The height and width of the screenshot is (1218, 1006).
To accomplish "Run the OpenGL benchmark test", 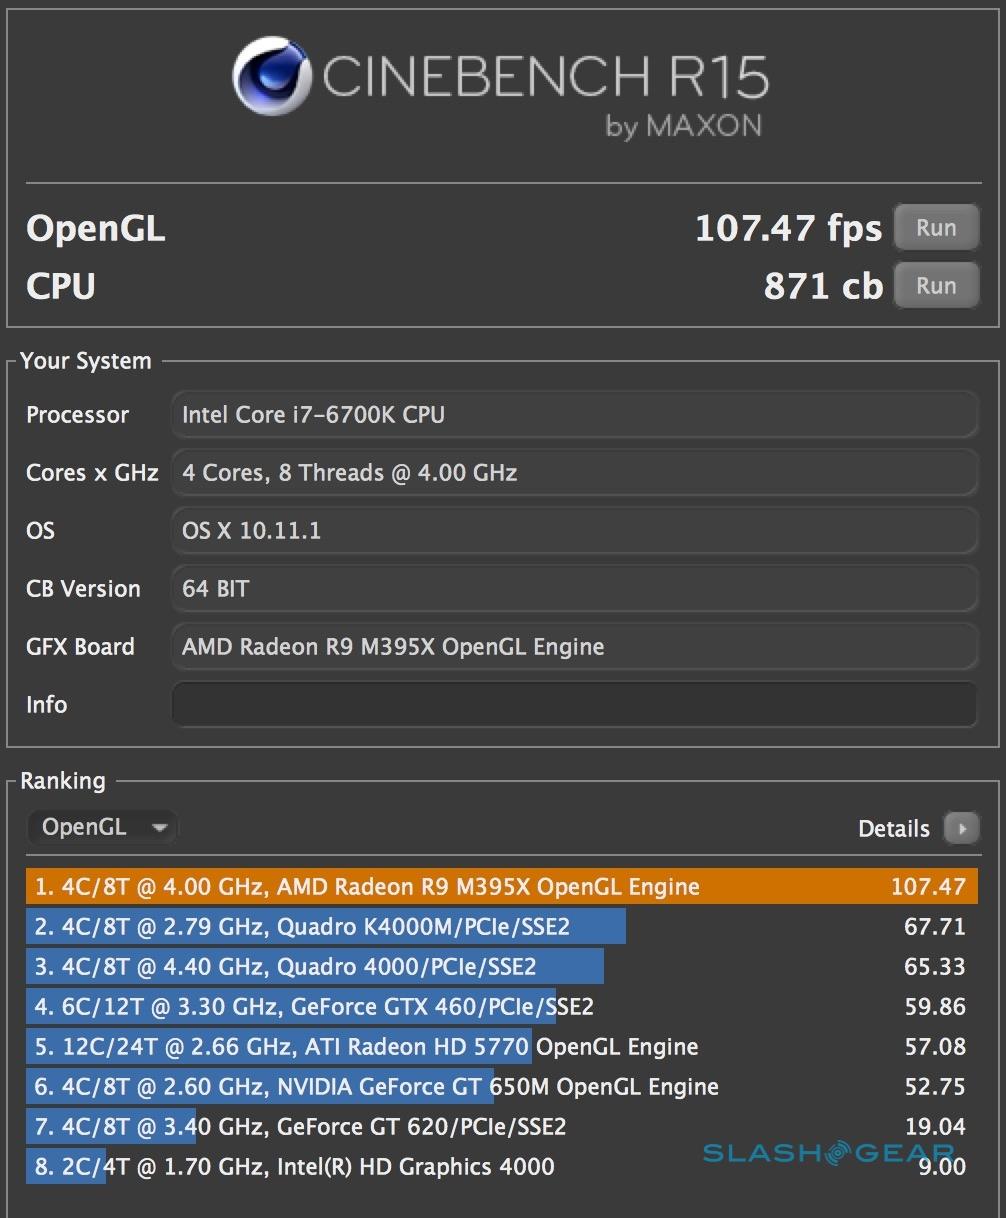I will pyautogui.click(x=935, y=228).
